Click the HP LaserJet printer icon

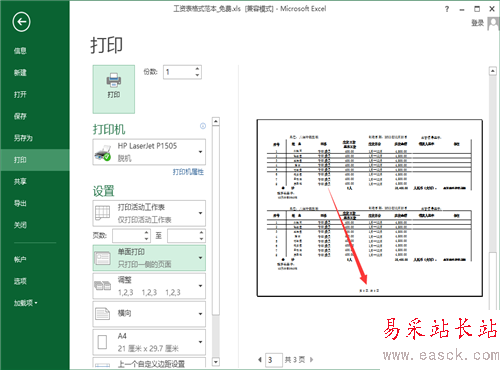click(103, 152)
